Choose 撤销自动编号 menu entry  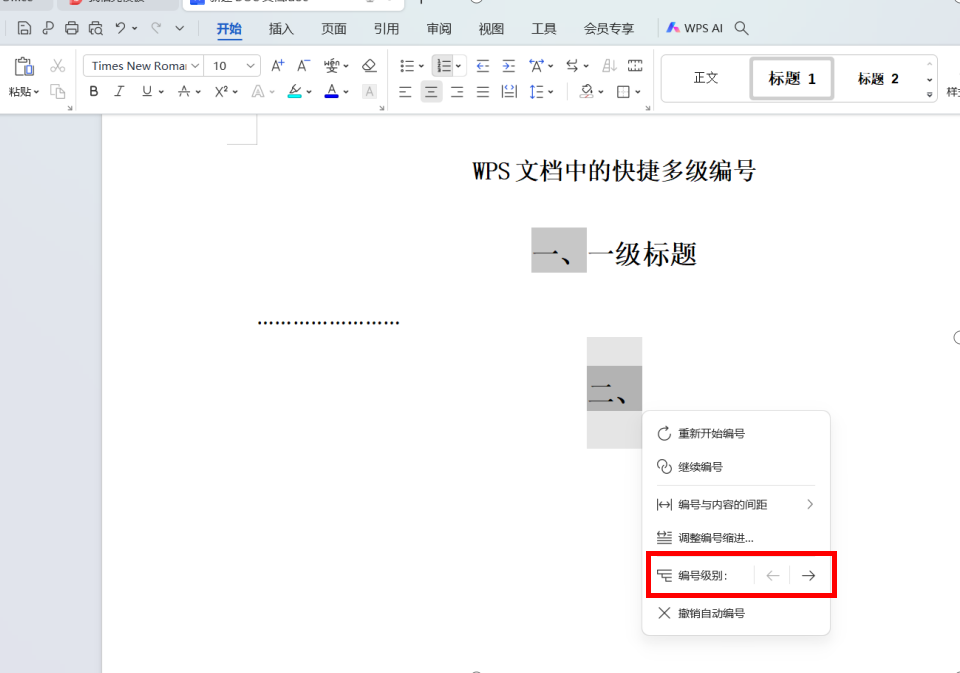click(x=736, y=613)
